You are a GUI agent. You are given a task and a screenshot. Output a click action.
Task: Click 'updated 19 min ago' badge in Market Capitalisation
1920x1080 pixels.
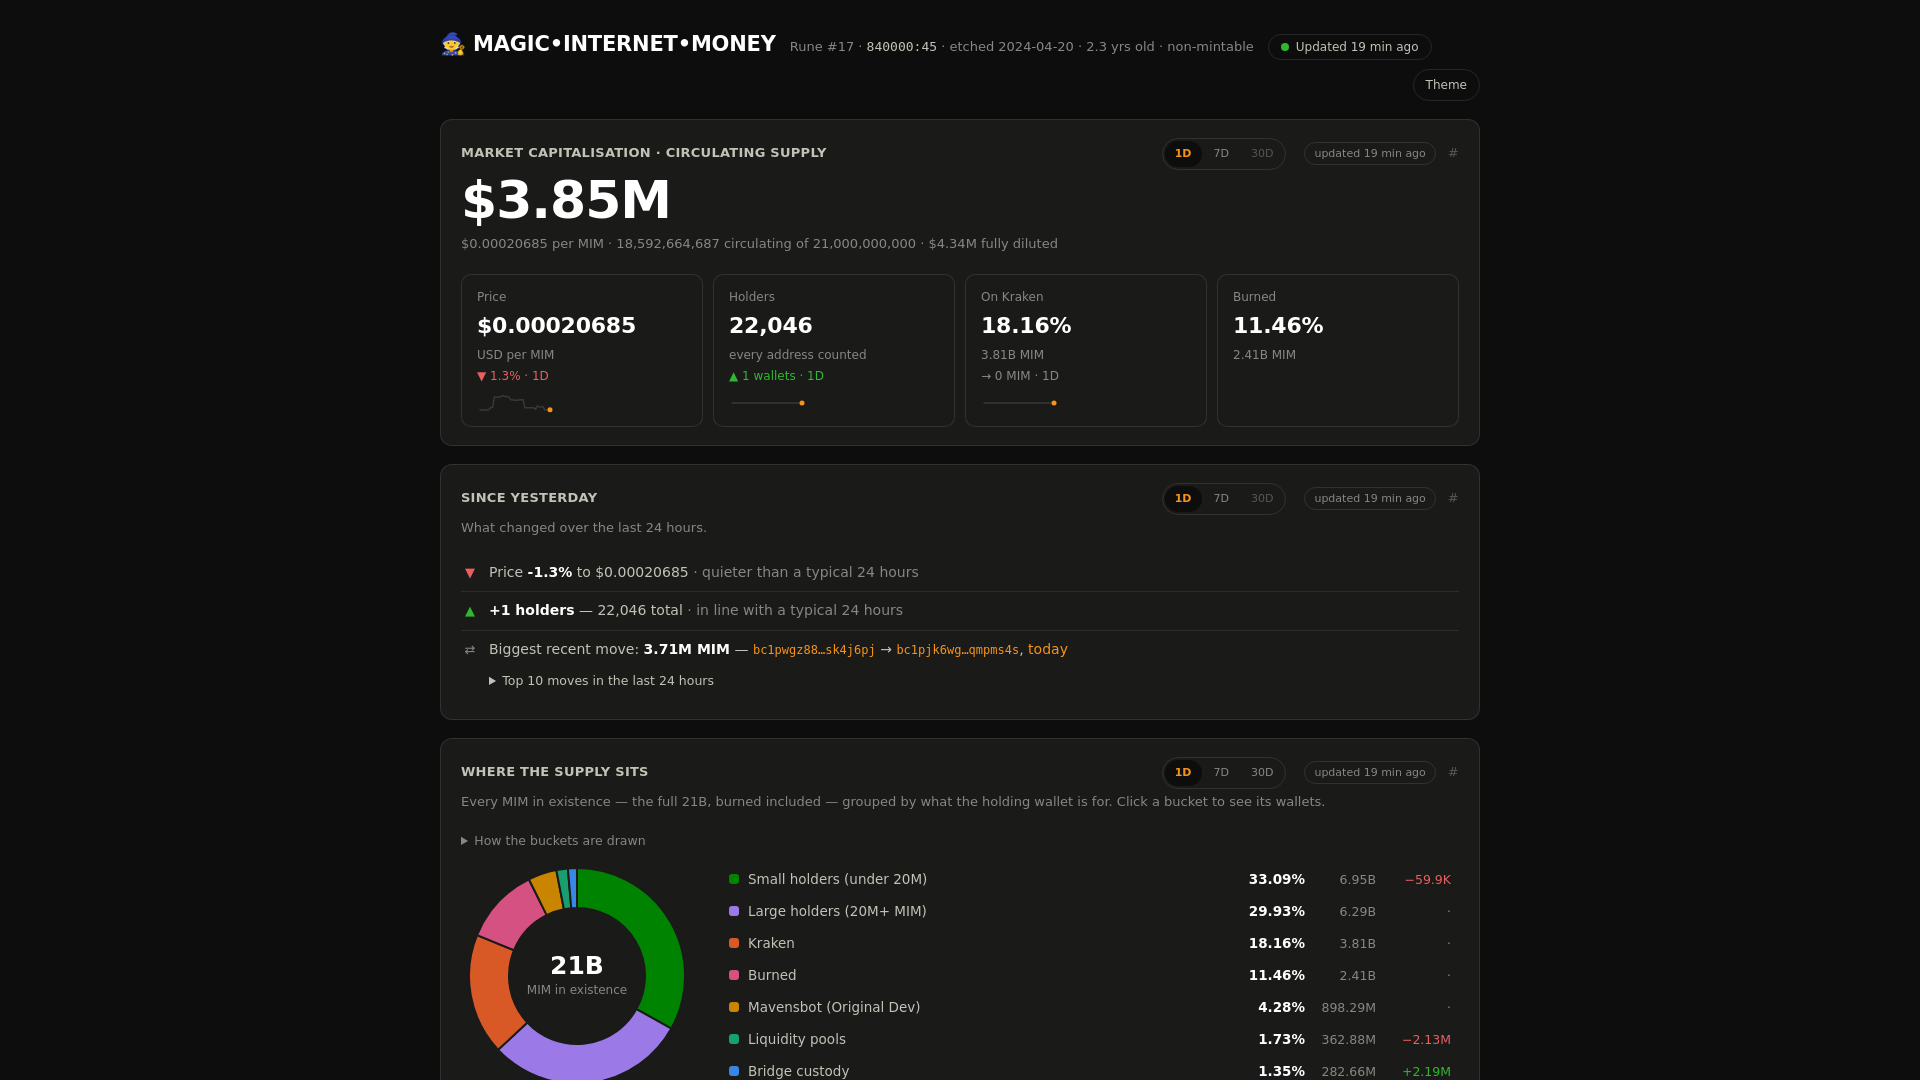1370,154
